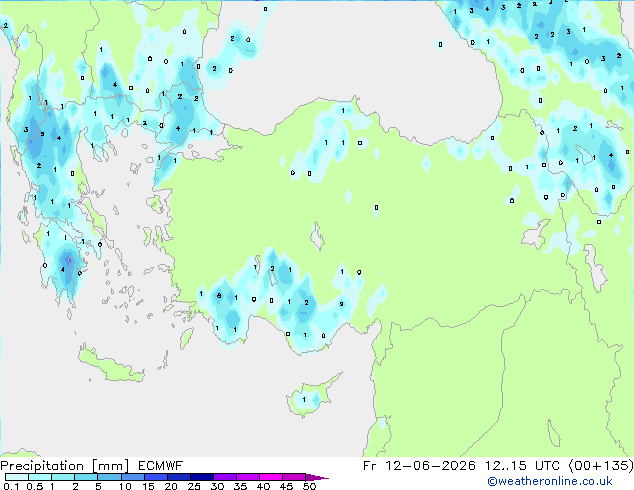
Task: Click the "Fr" weekday label
Action: 370,466
